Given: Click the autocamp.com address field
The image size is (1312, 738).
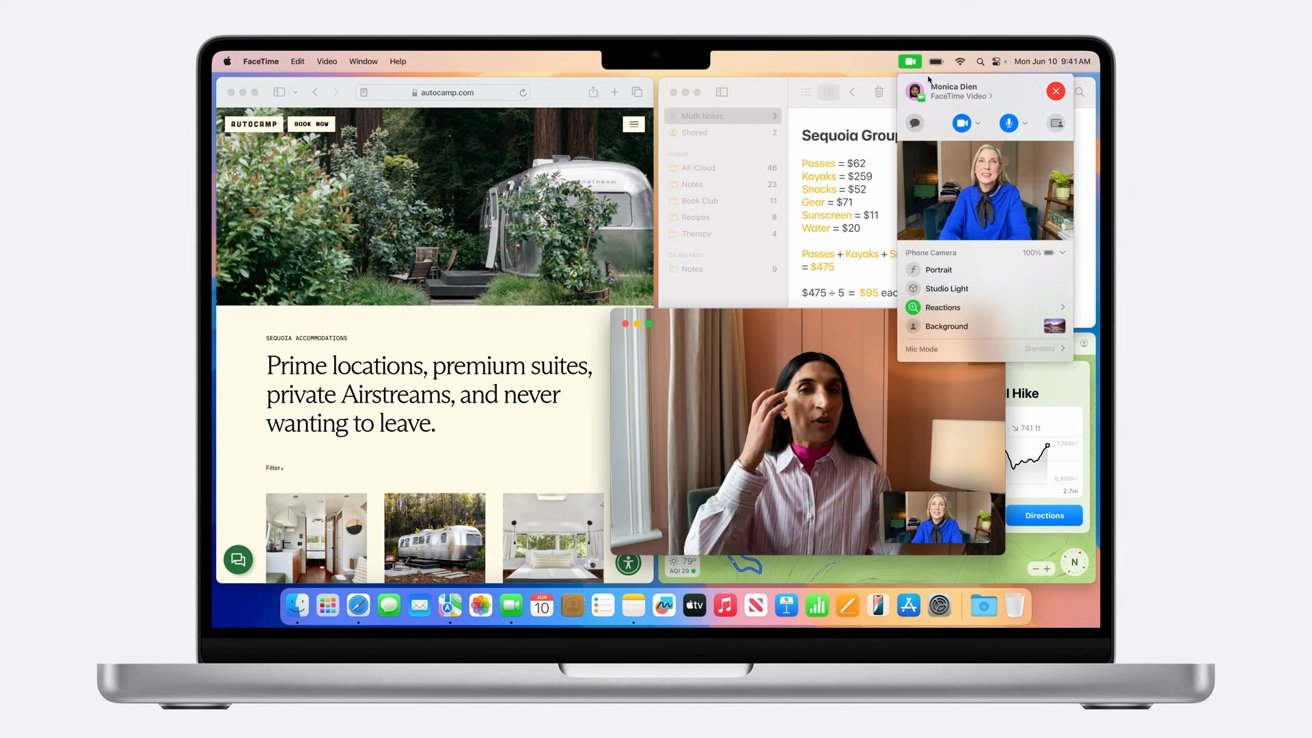Looking at the screenshot, I should [444, 92].
